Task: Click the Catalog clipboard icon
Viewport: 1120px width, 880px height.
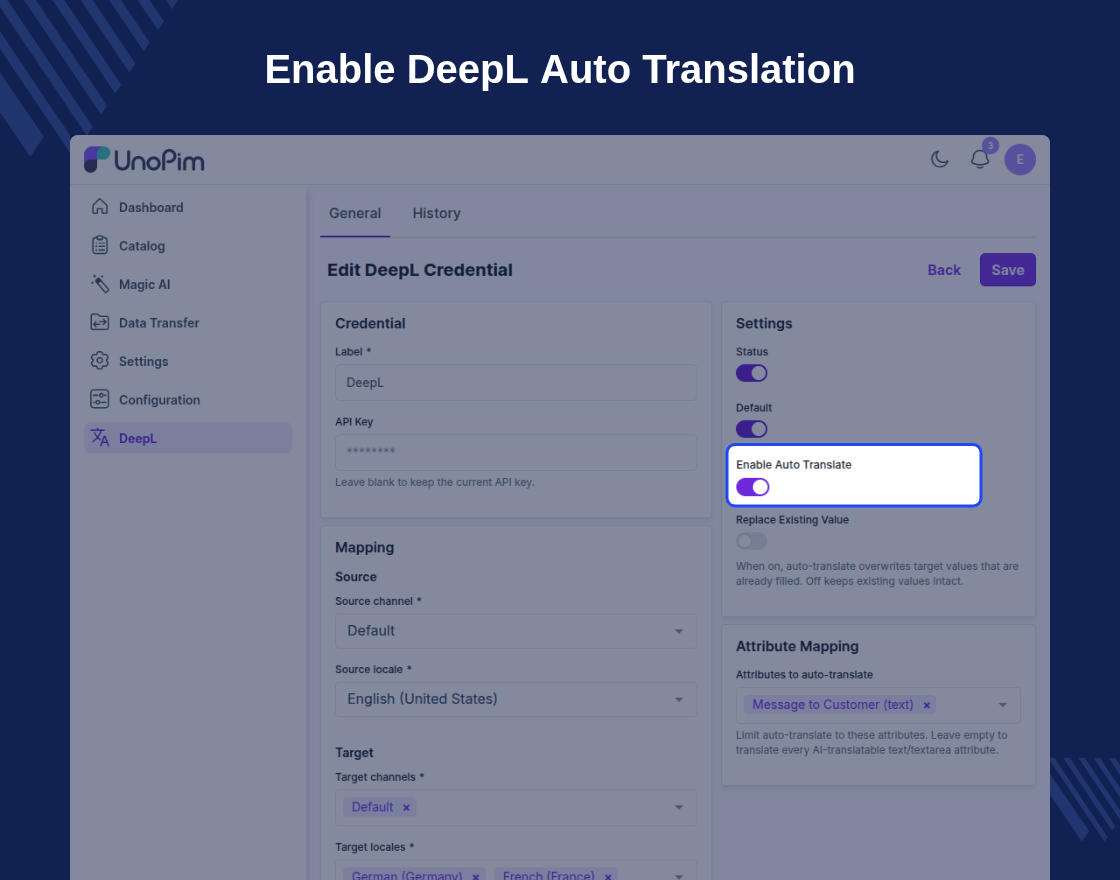Action: (100, 245)
